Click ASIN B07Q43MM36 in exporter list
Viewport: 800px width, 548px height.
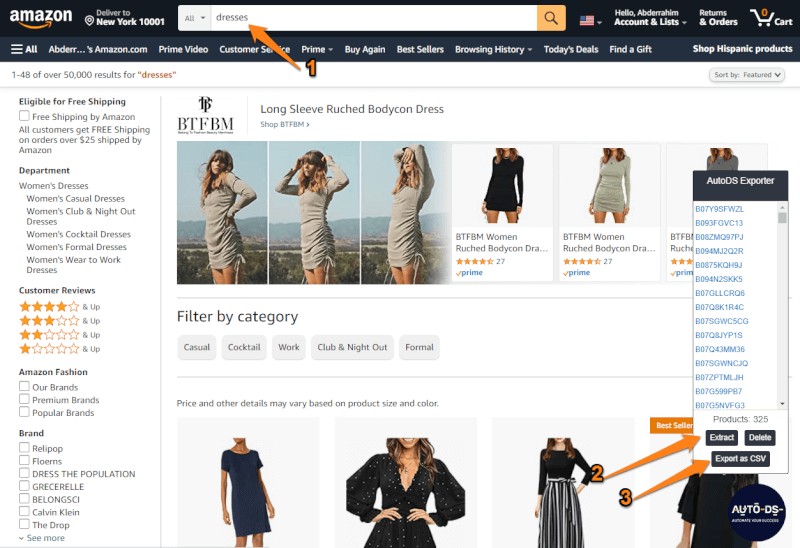coord(720,349)
